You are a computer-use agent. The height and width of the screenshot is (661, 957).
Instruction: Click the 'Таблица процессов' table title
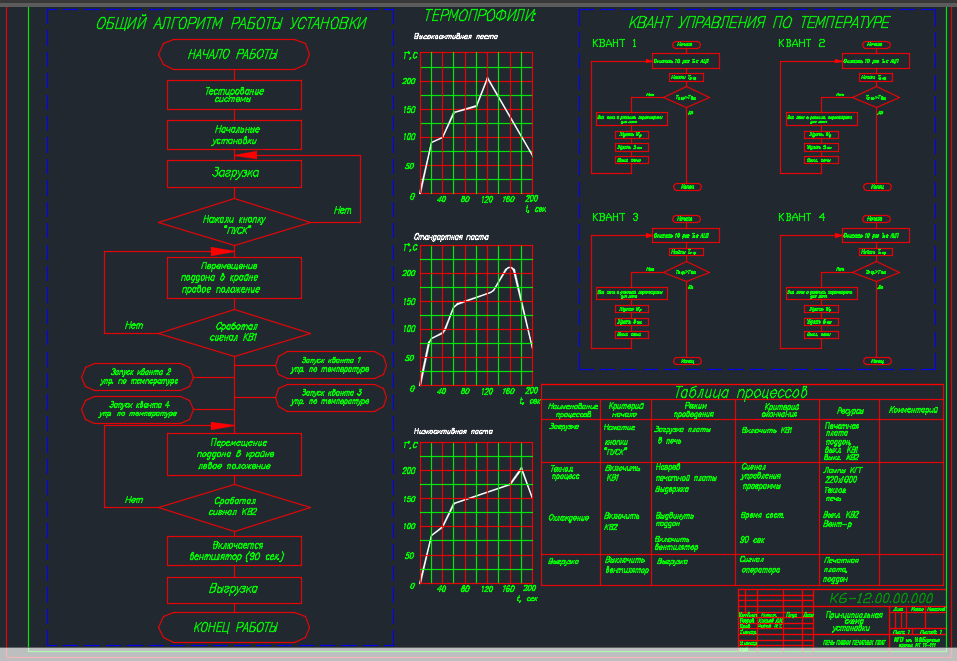[x=740, y=392]
